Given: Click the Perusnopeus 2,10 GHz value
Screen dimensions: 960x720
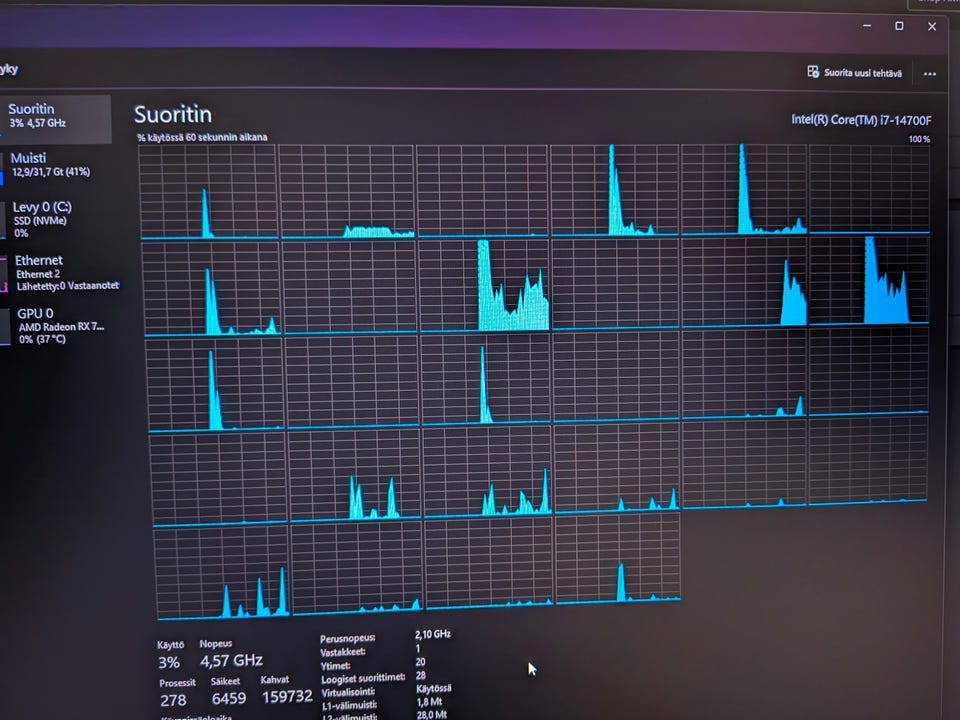Looking at the screenshot, I should (x=432, y=634).
